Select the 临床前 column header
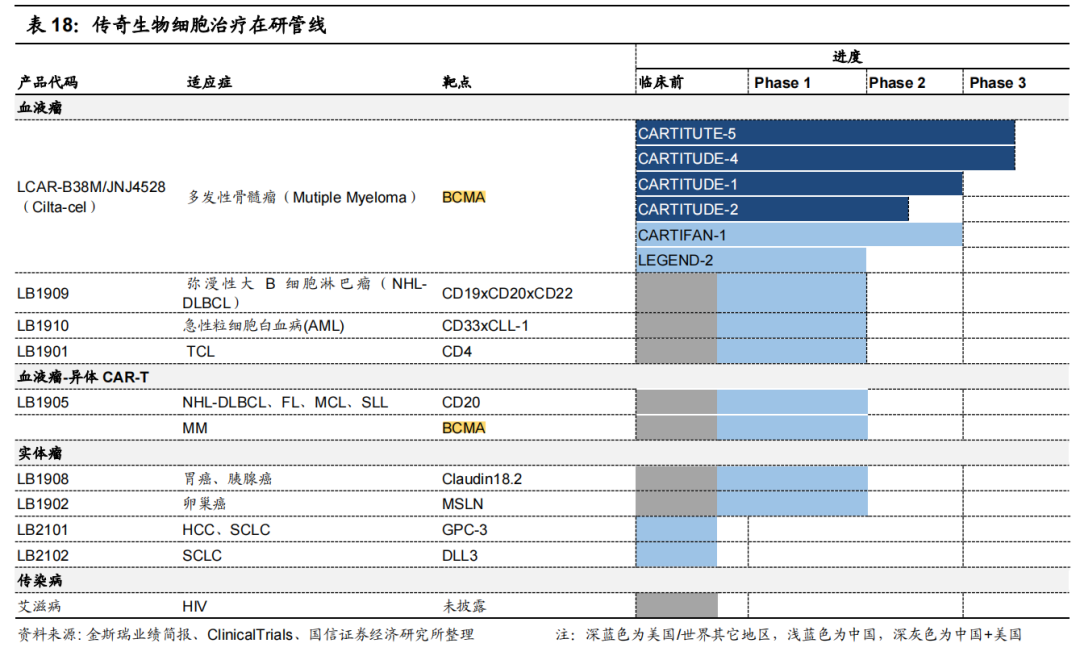The height and width of the screenshot is (660, 1080). click(x=661, y=83)
